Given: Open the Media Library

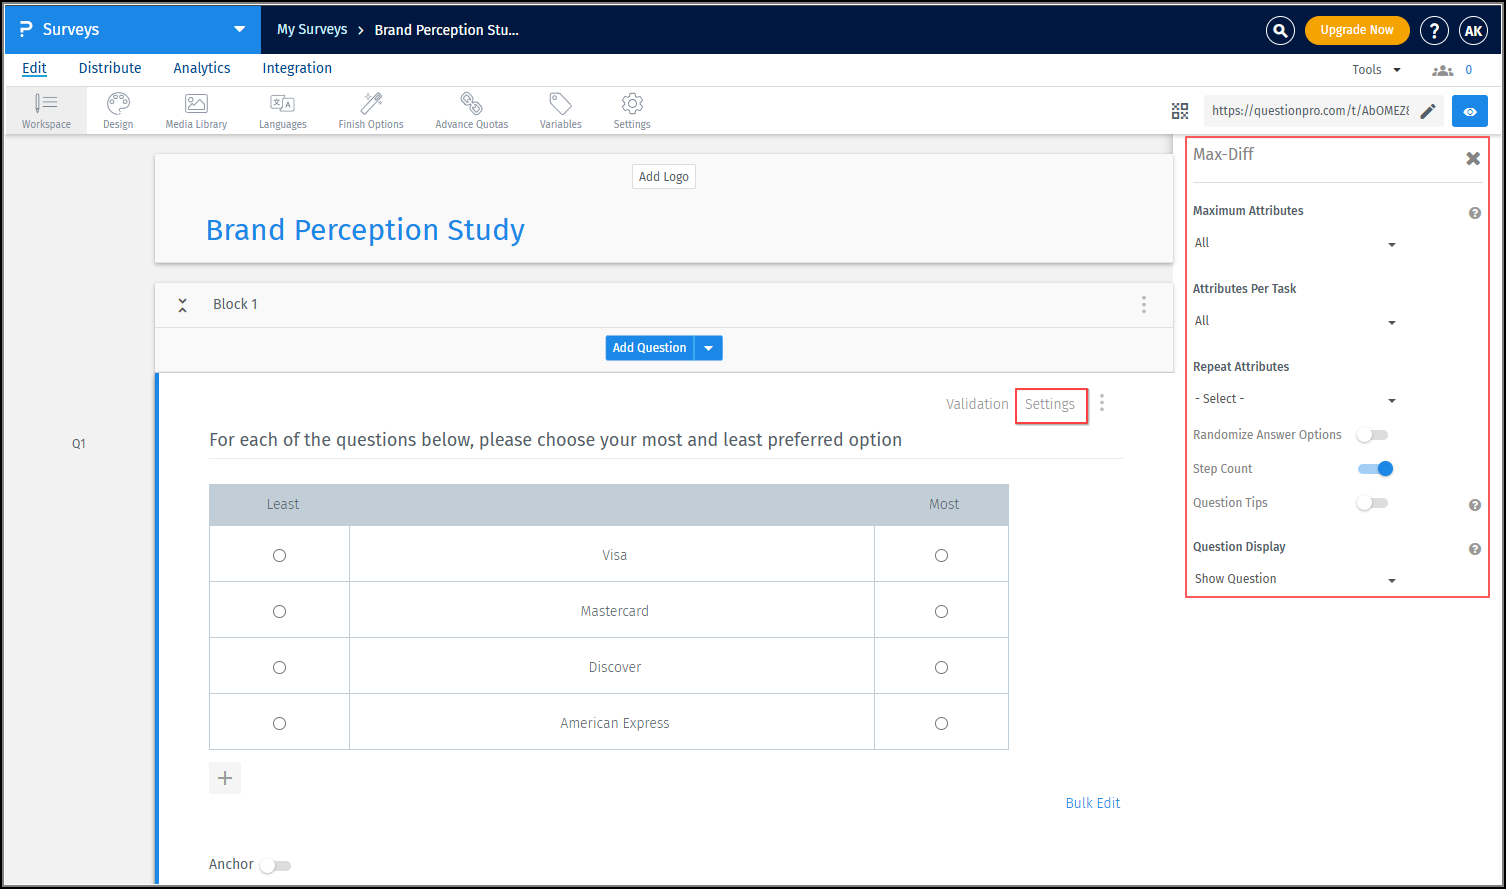Looking at the screenshot, I should click(195, 110).
